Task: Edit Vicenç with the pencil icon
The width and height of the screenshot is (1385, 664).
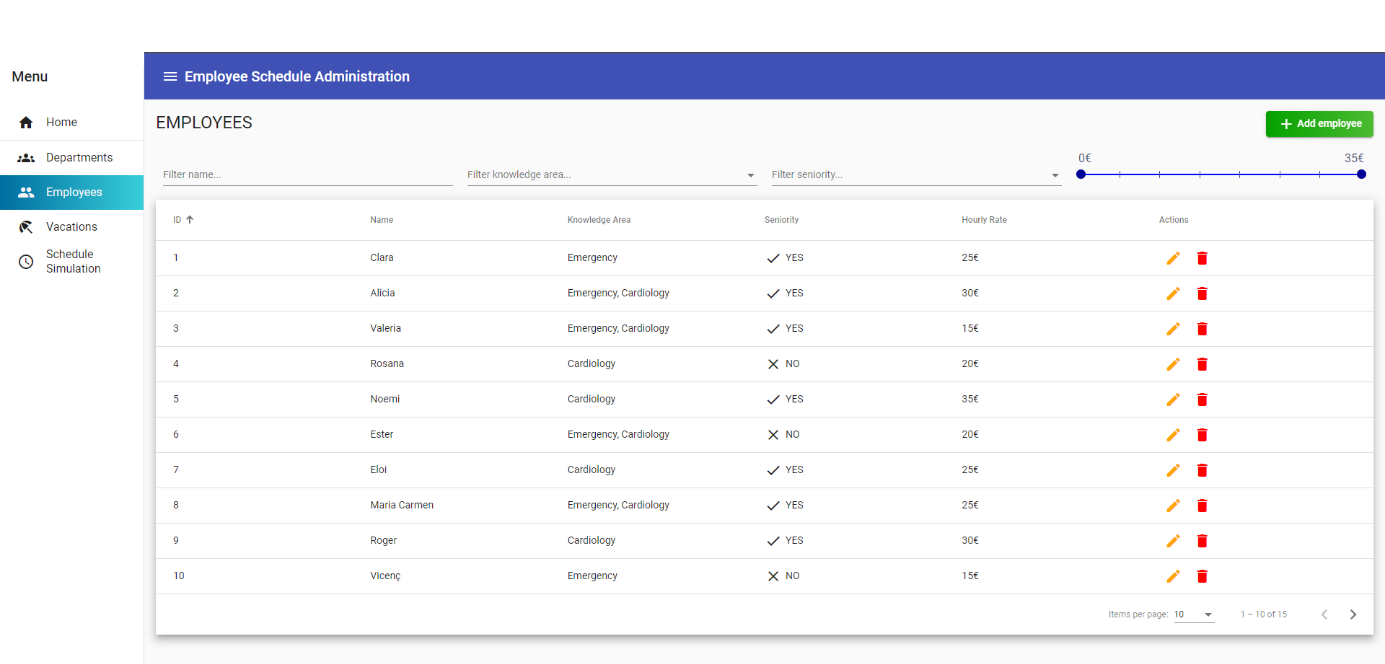Action: pyautogui.click(x=1173, y=576)
